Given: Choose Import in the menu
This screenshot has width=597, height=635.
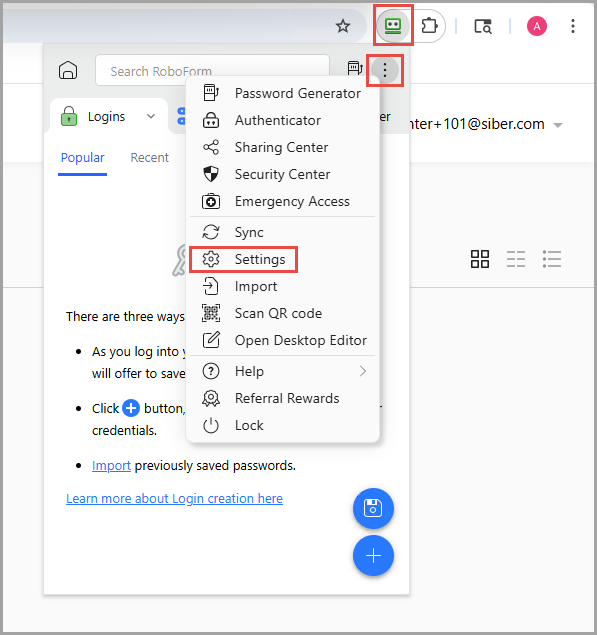Looking at the screenshot, I should pyautogui.click(x=283, y=286).
